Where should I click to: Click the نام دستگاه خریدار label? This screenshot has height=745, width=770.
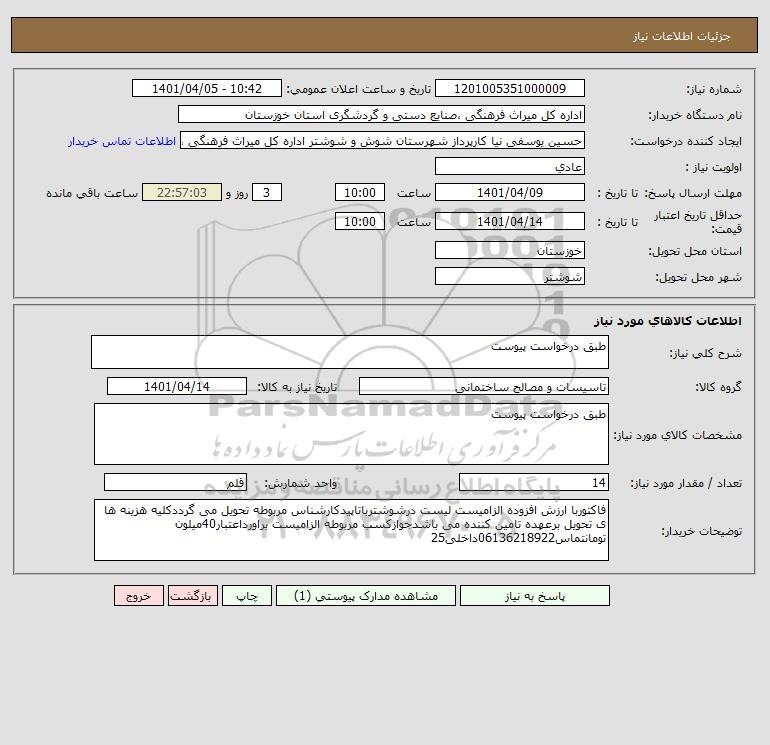(695, 115)
